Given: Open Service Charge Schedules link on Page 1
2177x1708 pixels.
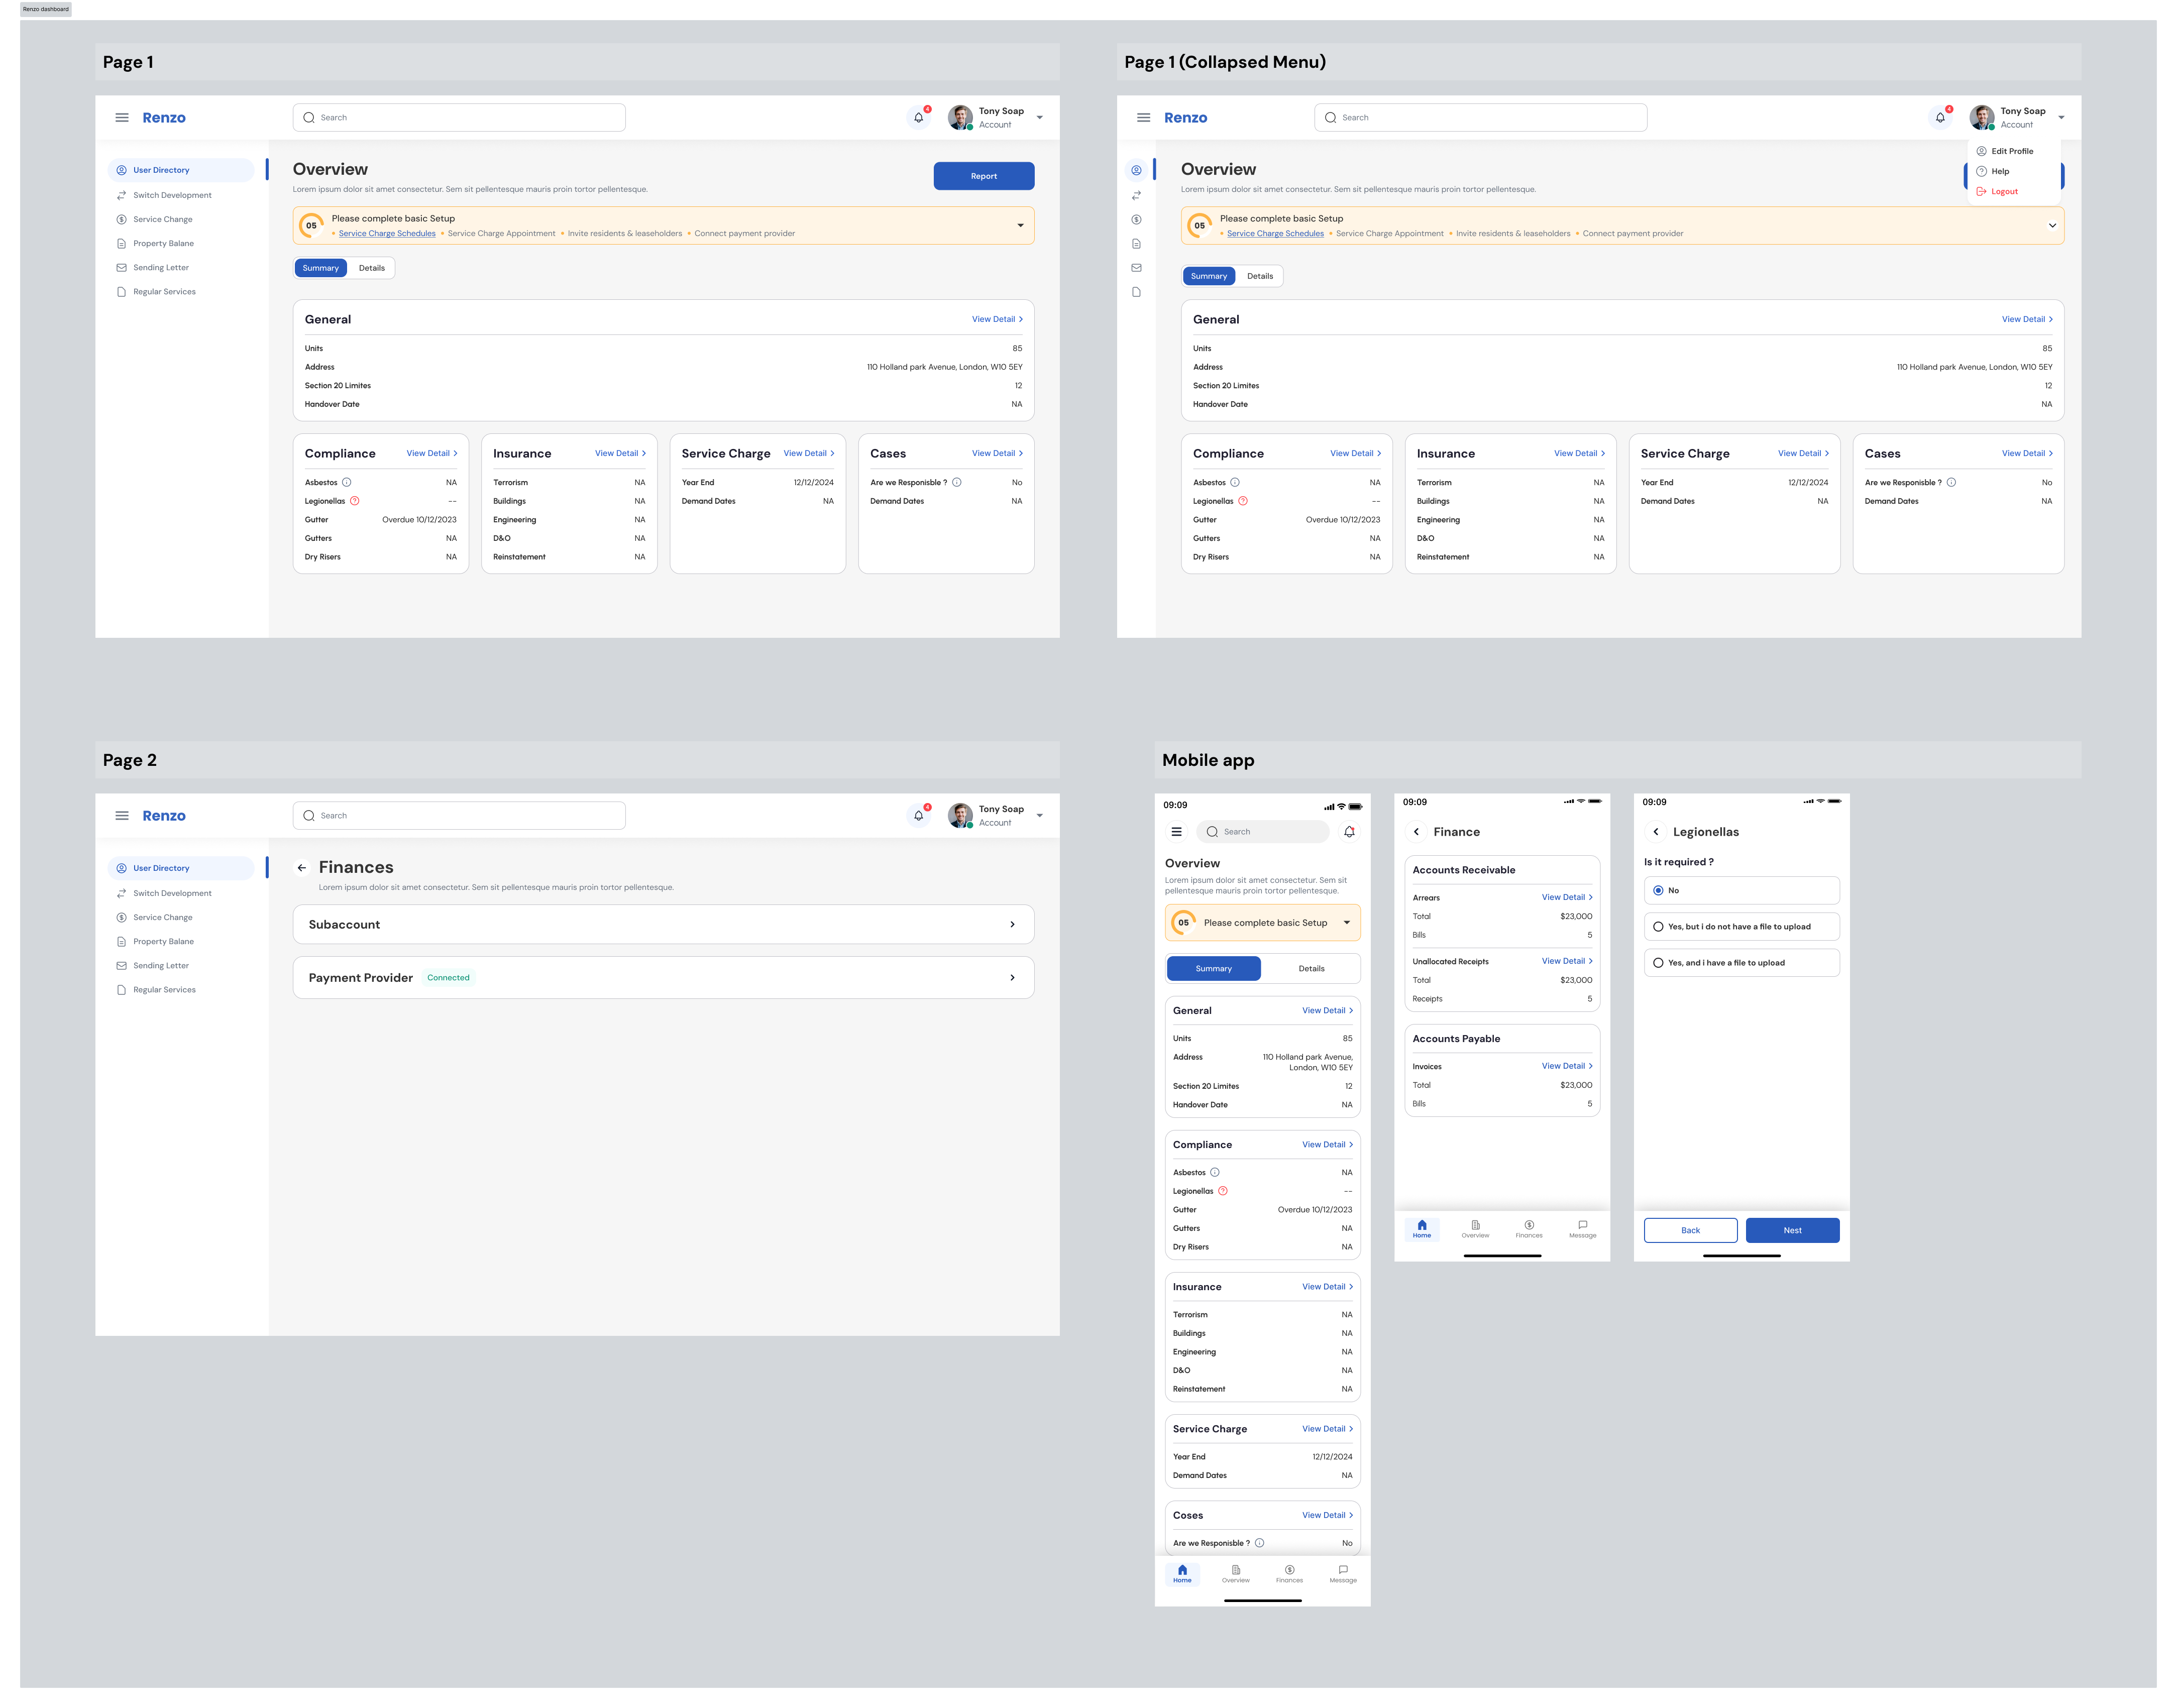Looking at the screenshot, I should click(x=387, y=234).
